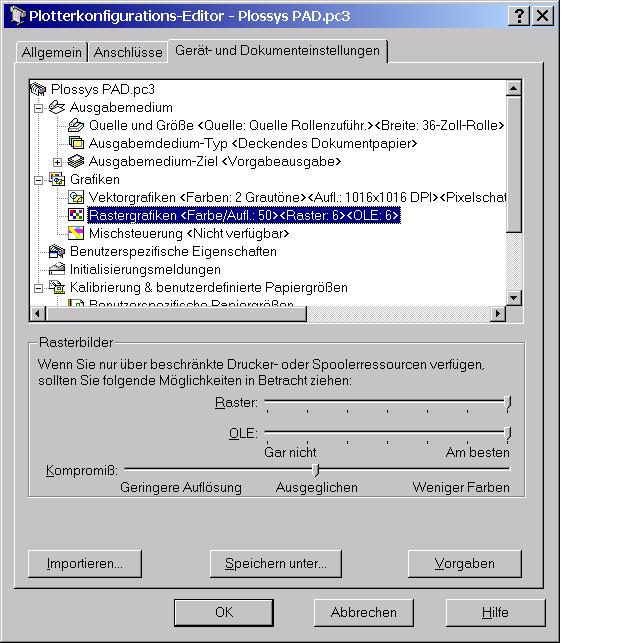640x643 pixels.
Task: Click the Plossys PAD.pc3 plotter root icon
Action: point(38,89)
